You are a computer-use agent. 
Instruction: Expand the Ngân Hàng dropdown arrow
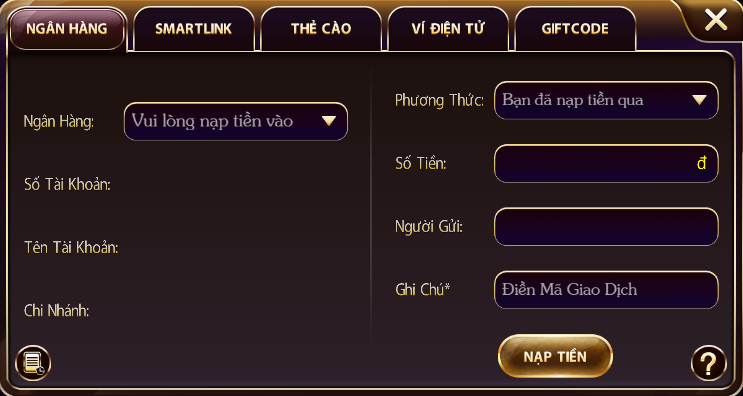coord(329,121)
